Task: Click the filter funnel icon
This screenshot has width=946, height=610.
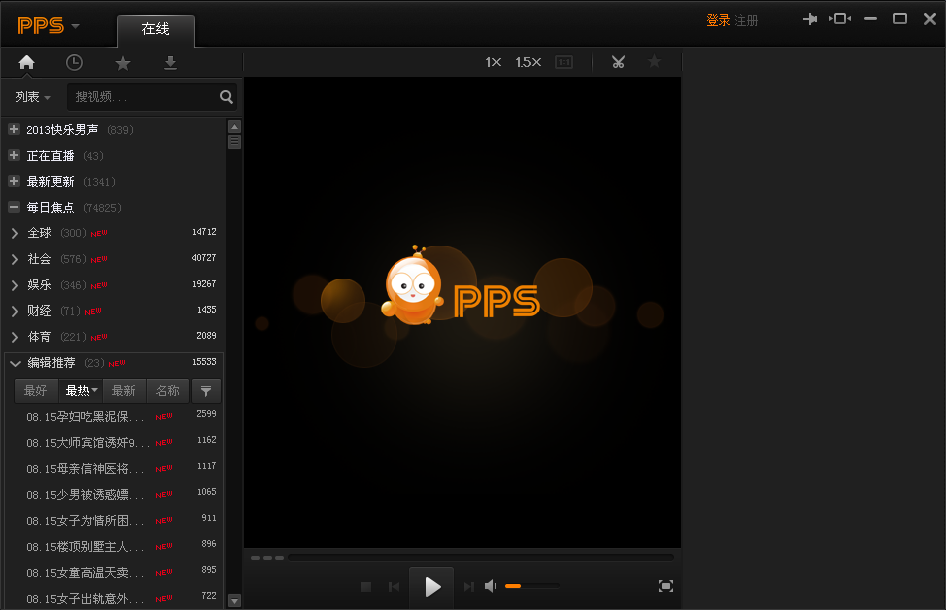Action: tap(206, 391)
